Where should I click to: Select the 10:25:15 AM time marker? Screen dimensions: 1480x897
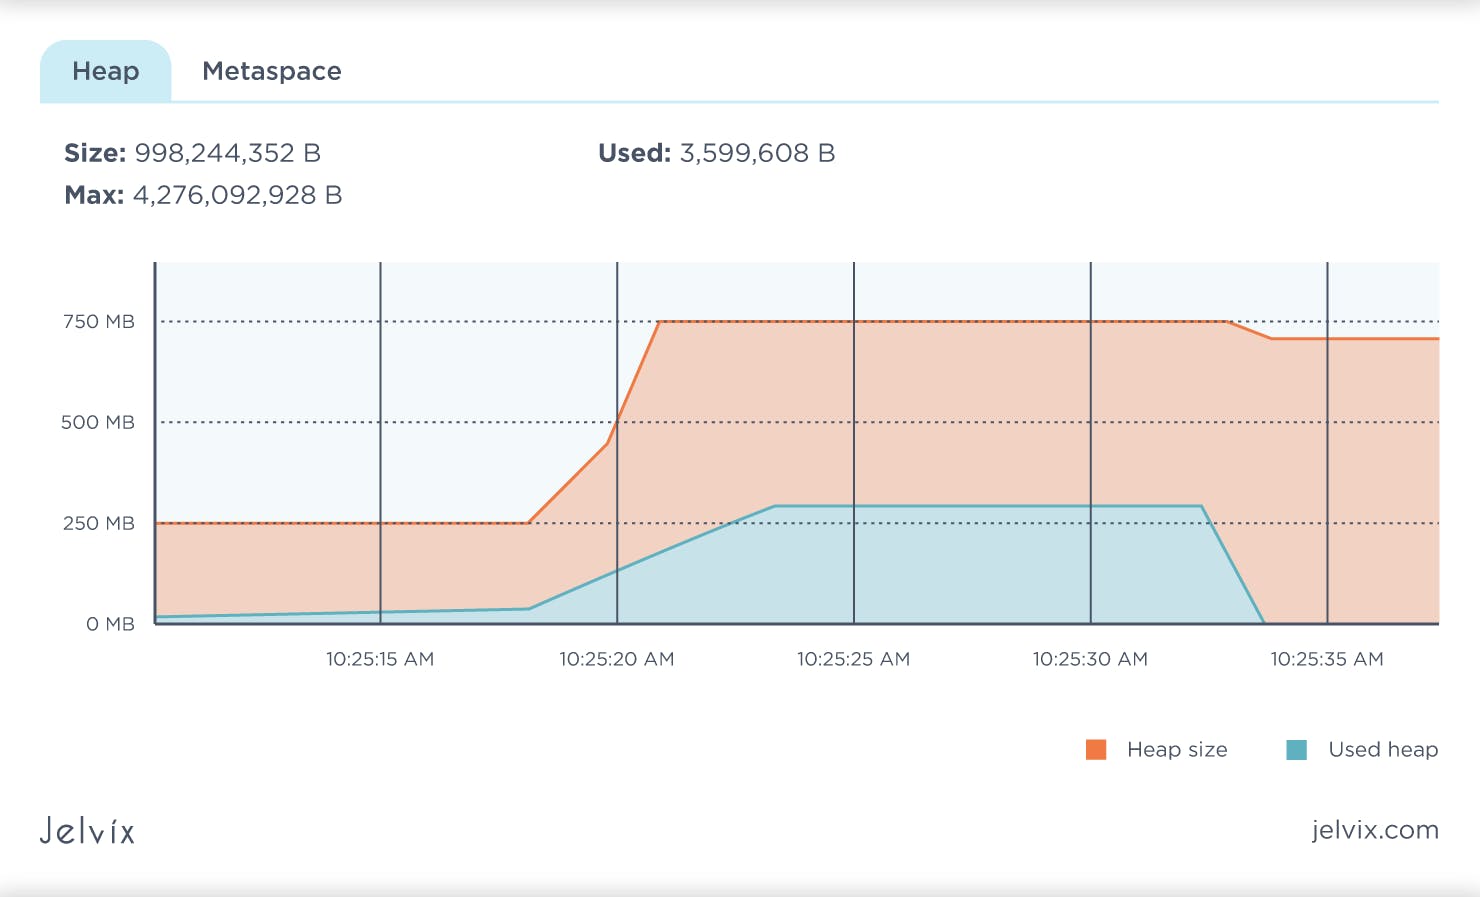(x=380, y=659)
